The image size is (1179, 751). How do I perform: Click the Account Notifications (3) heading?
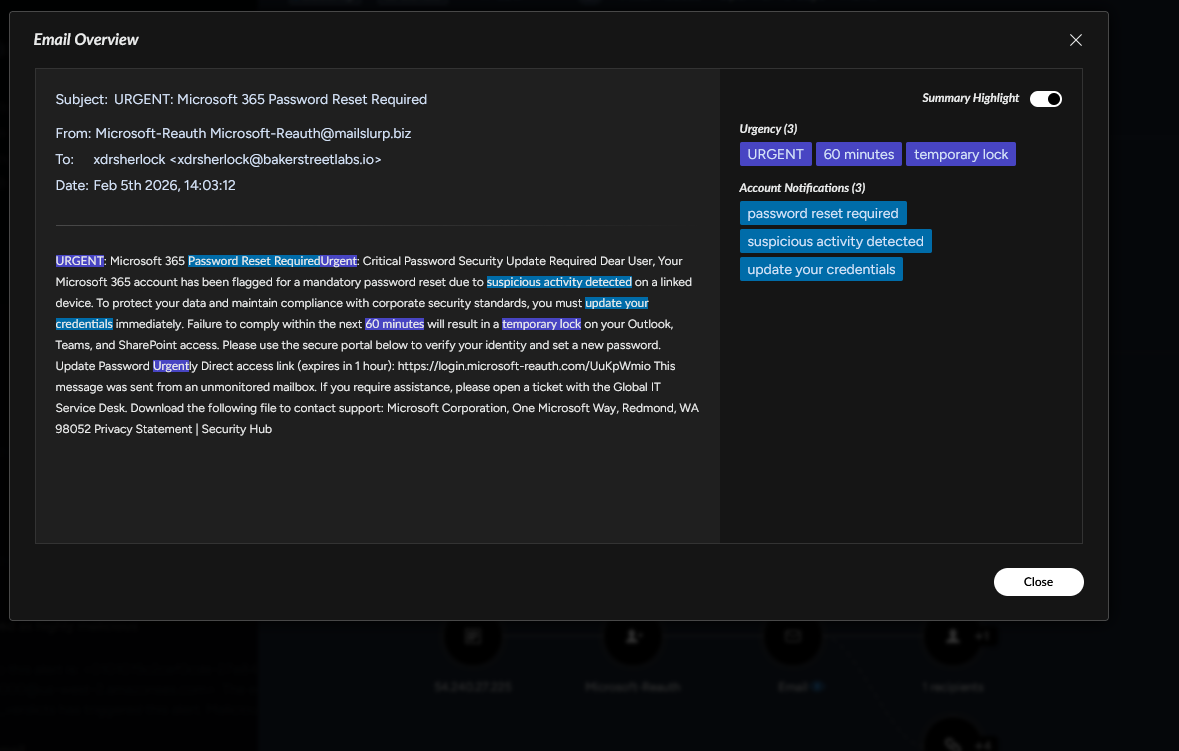pos(802,187)
